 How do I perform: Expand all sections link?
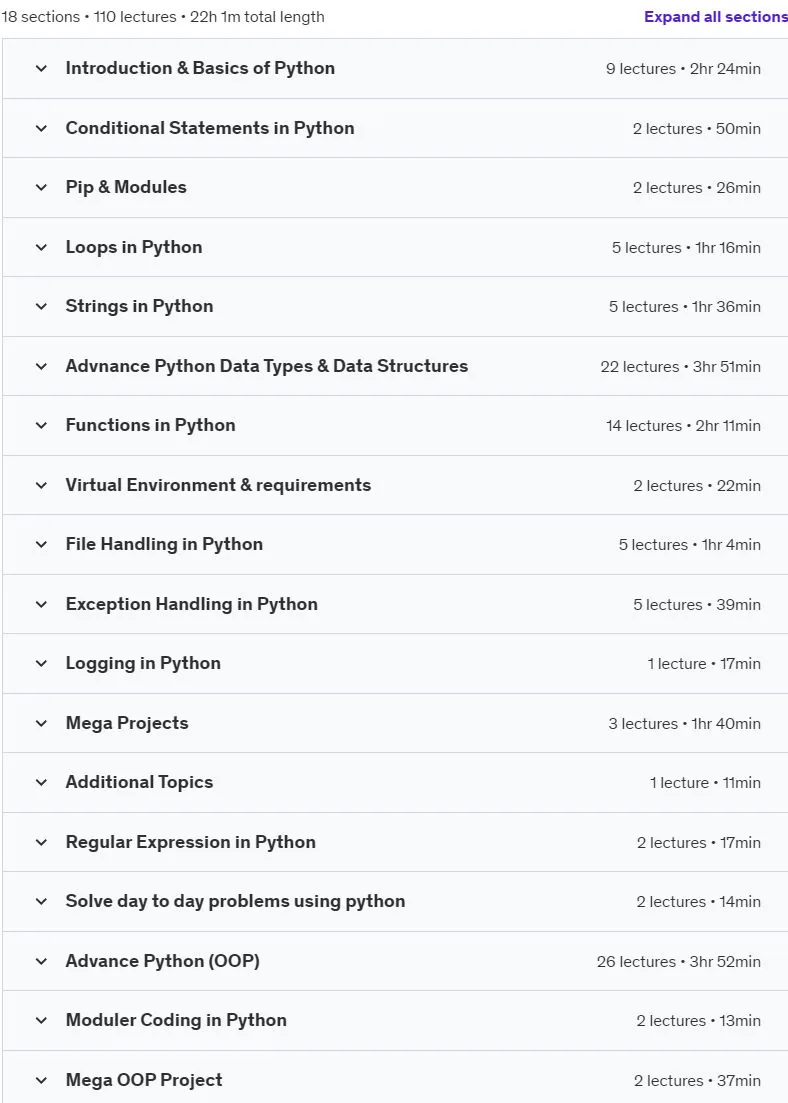coord(716,17)
